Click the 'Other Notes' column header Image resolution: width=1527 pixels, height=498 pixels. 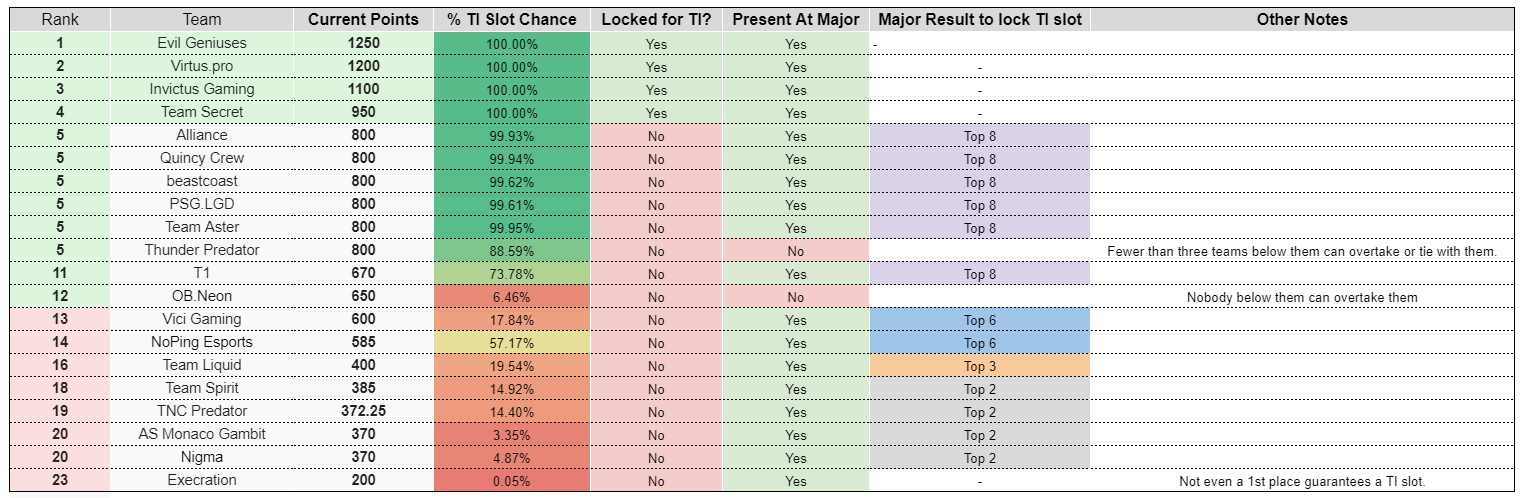[1302, 20]
